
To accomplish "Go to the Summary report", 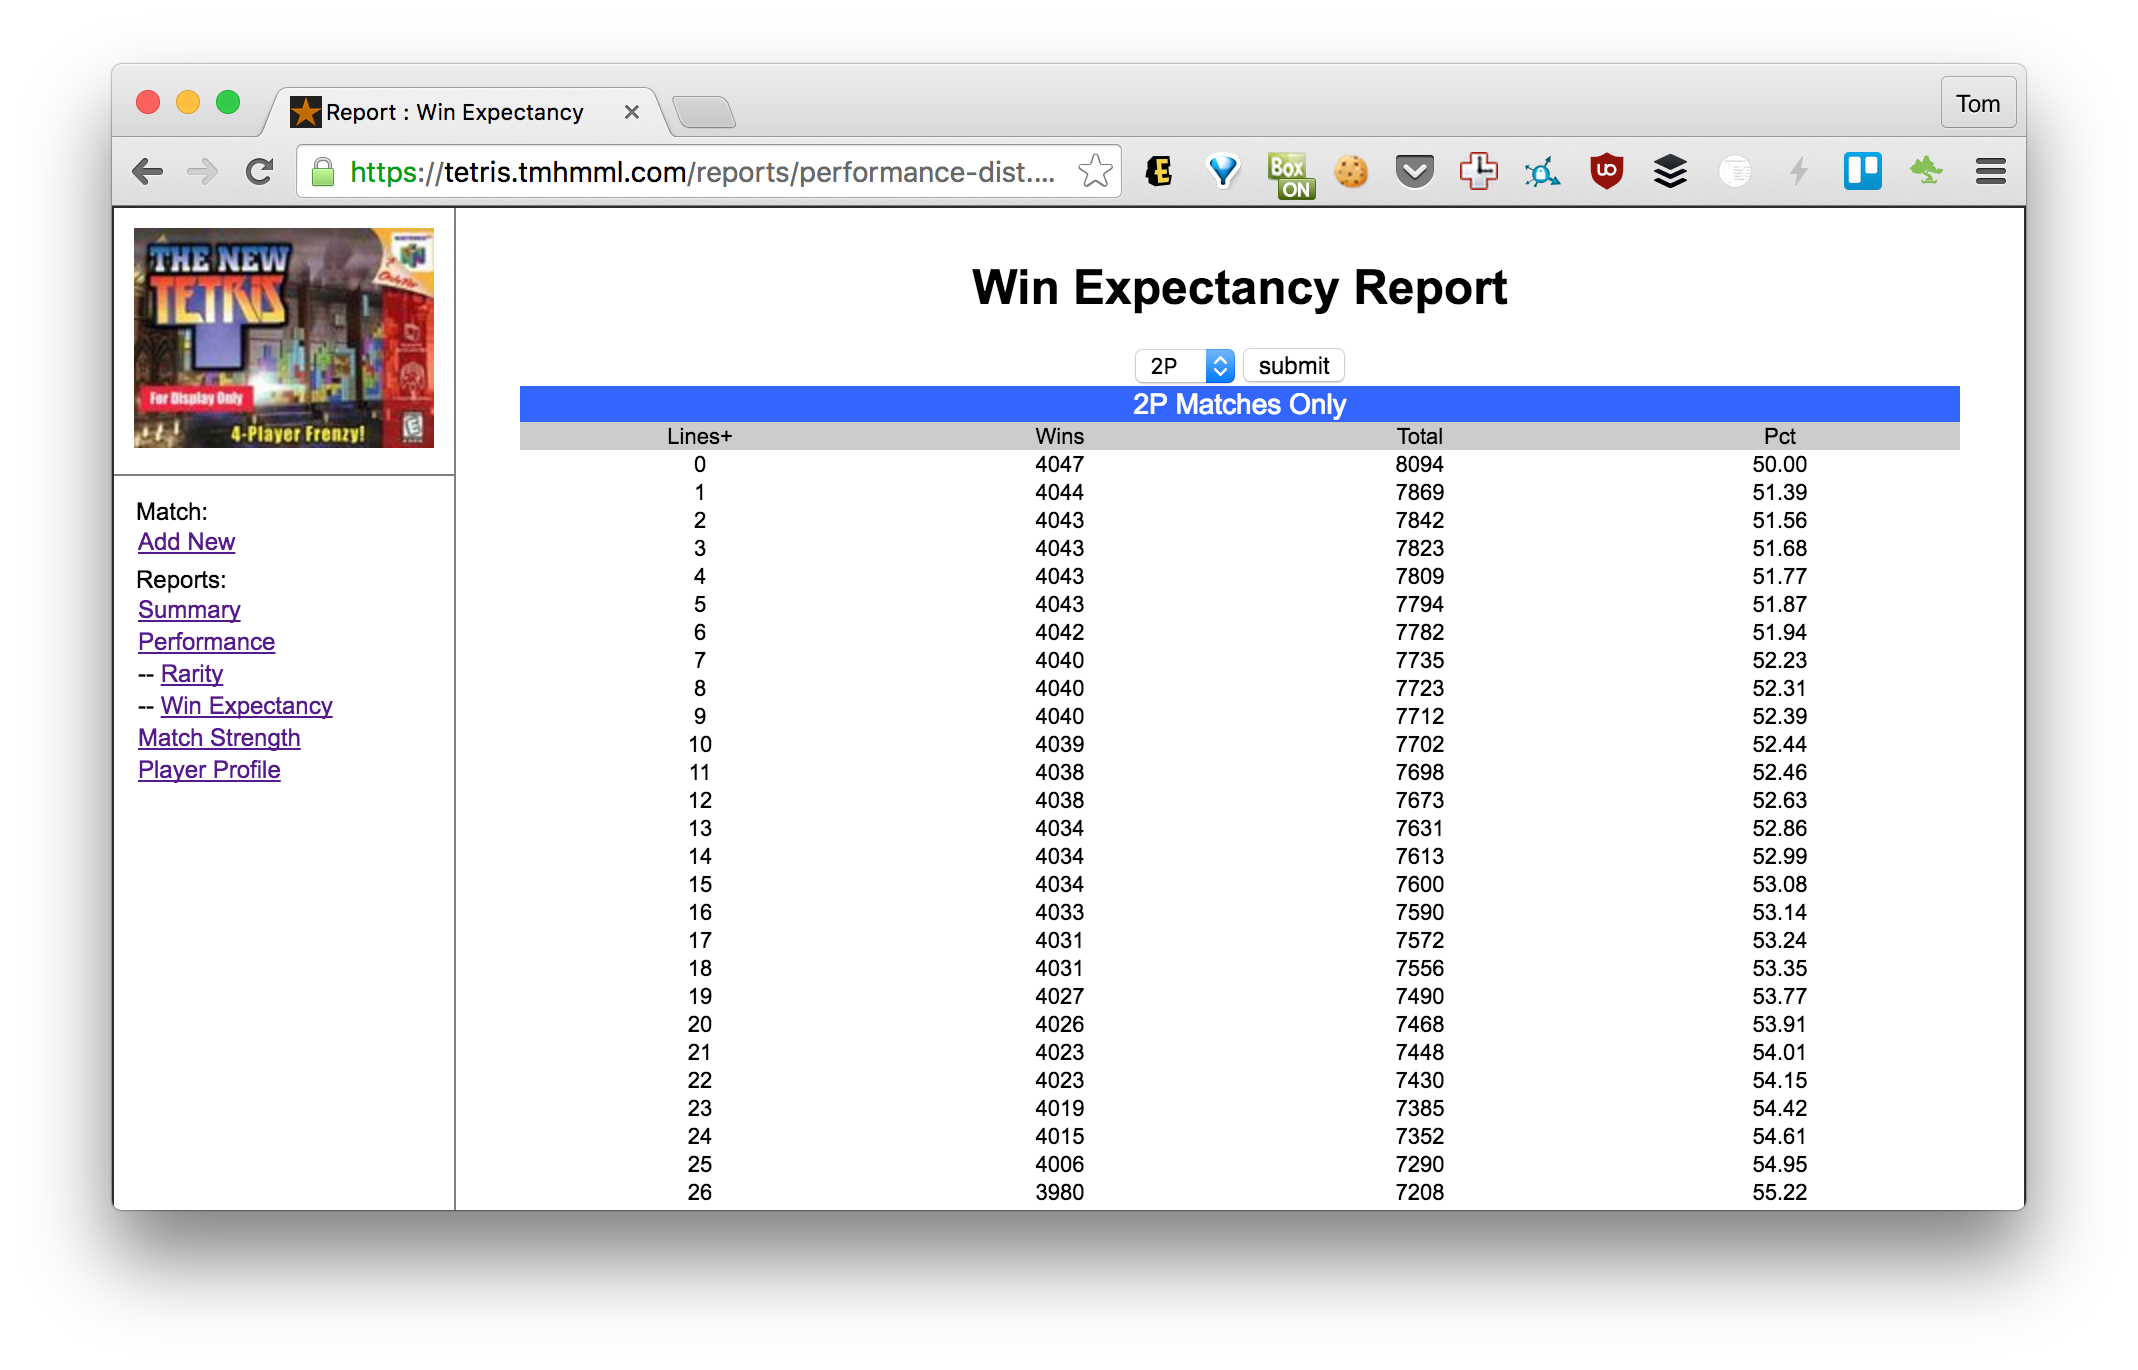I will point(189,610).
